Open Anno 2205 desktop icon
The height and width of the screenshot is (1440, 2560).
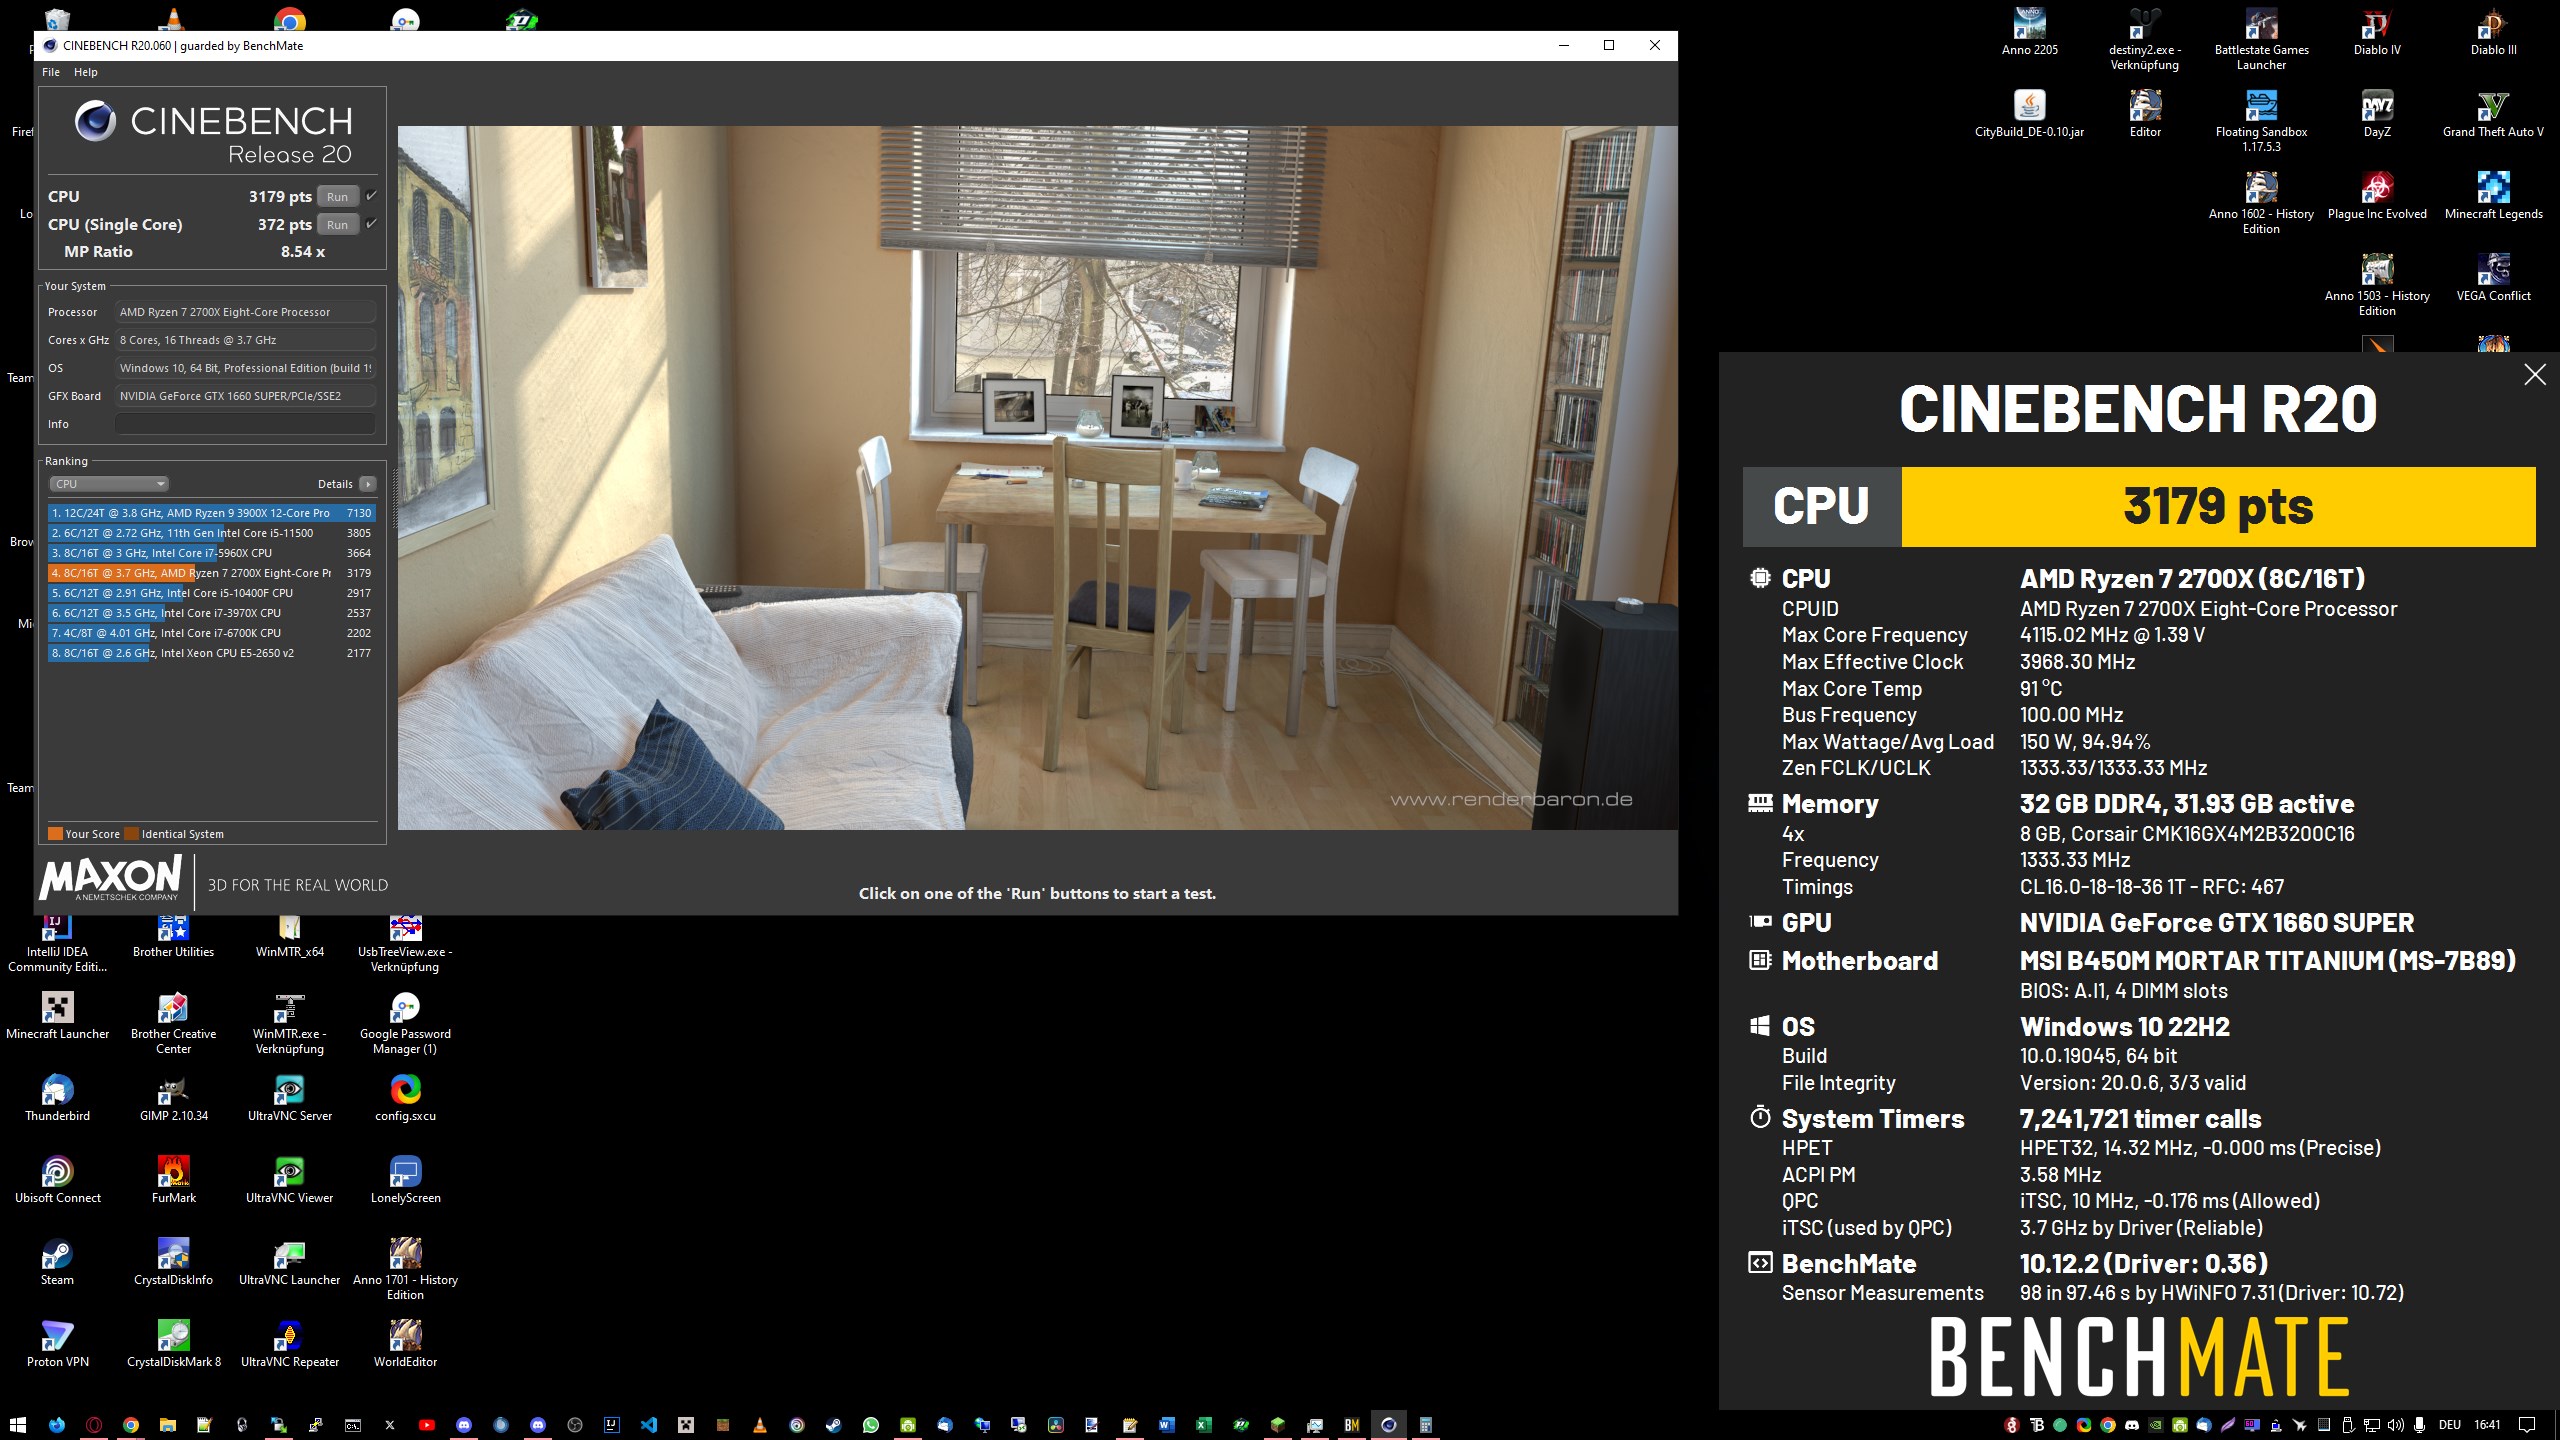(2029, 32)
